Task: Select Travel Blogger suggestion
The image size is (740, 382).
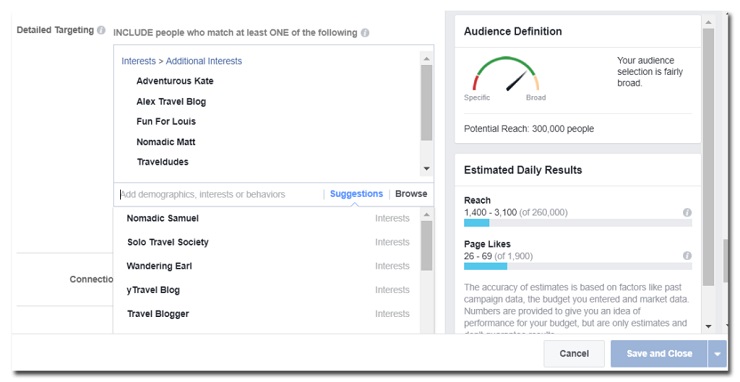Action: point(267,314)
